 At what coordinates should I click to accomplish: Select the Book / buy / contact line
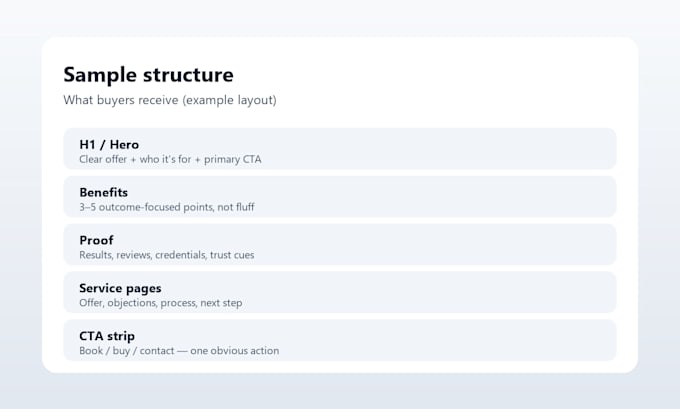tap(179, 351)
